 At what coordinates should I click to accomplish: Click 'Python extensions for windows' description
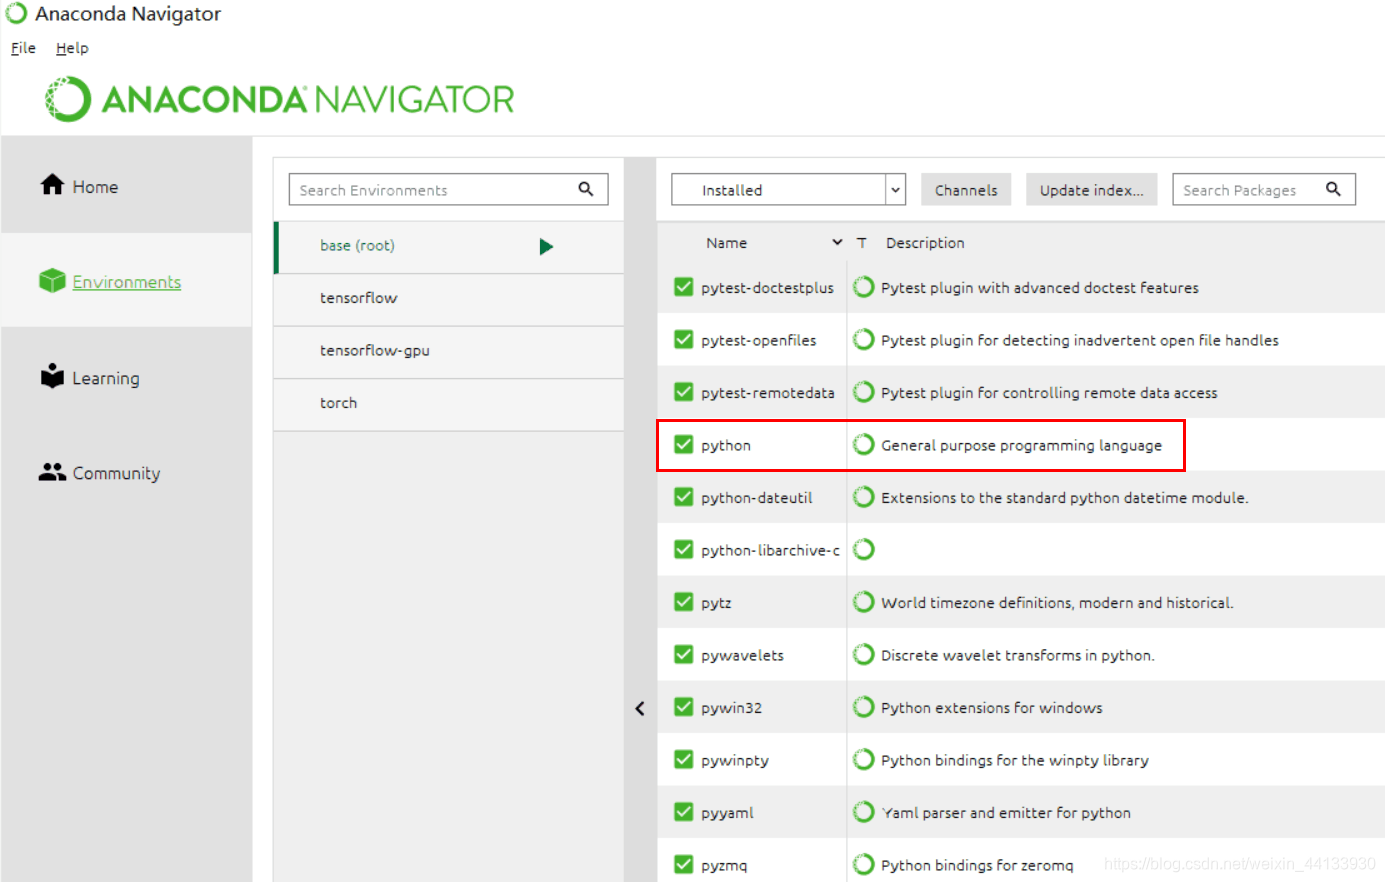[991, 707]
